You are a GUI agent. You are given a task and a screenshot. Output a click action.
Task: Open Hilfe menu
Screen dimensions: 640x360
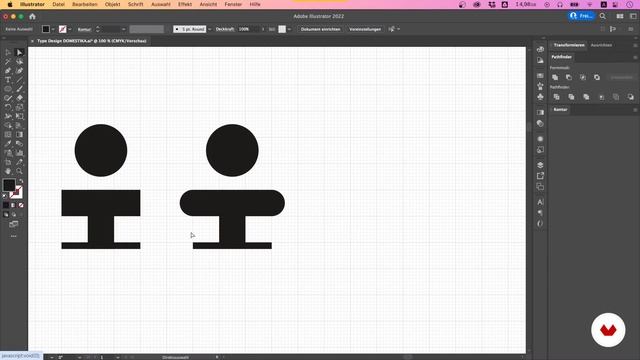(x=255, y=4)
